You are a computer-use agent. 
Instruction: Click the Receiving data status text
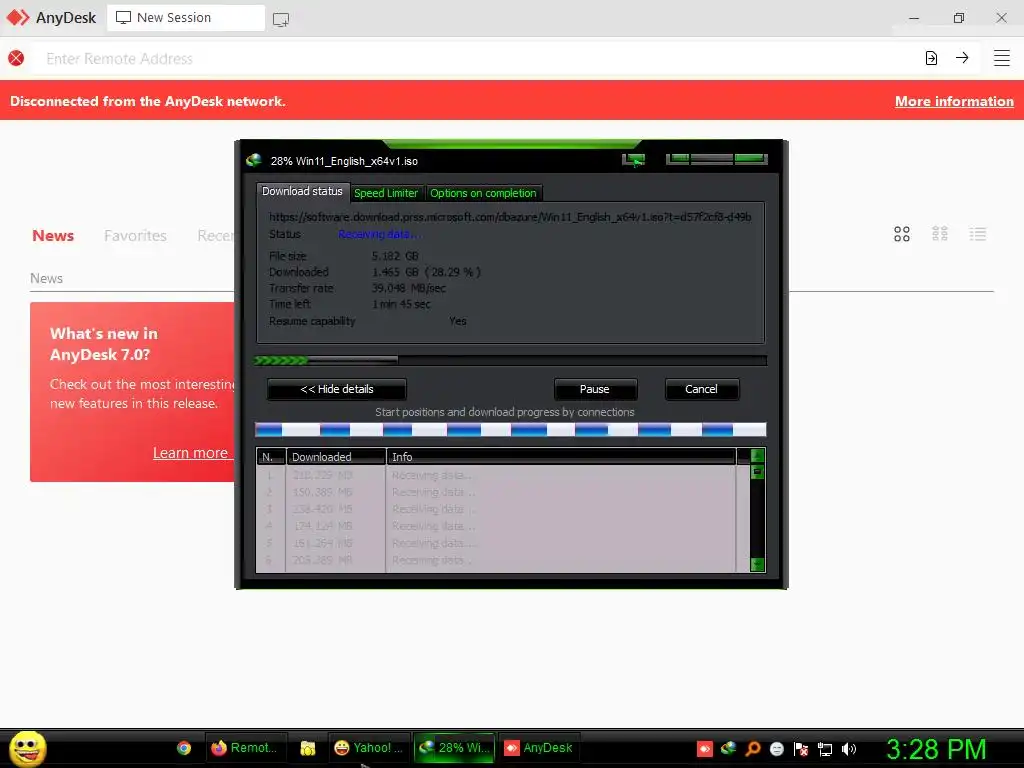tap(380, 234)
